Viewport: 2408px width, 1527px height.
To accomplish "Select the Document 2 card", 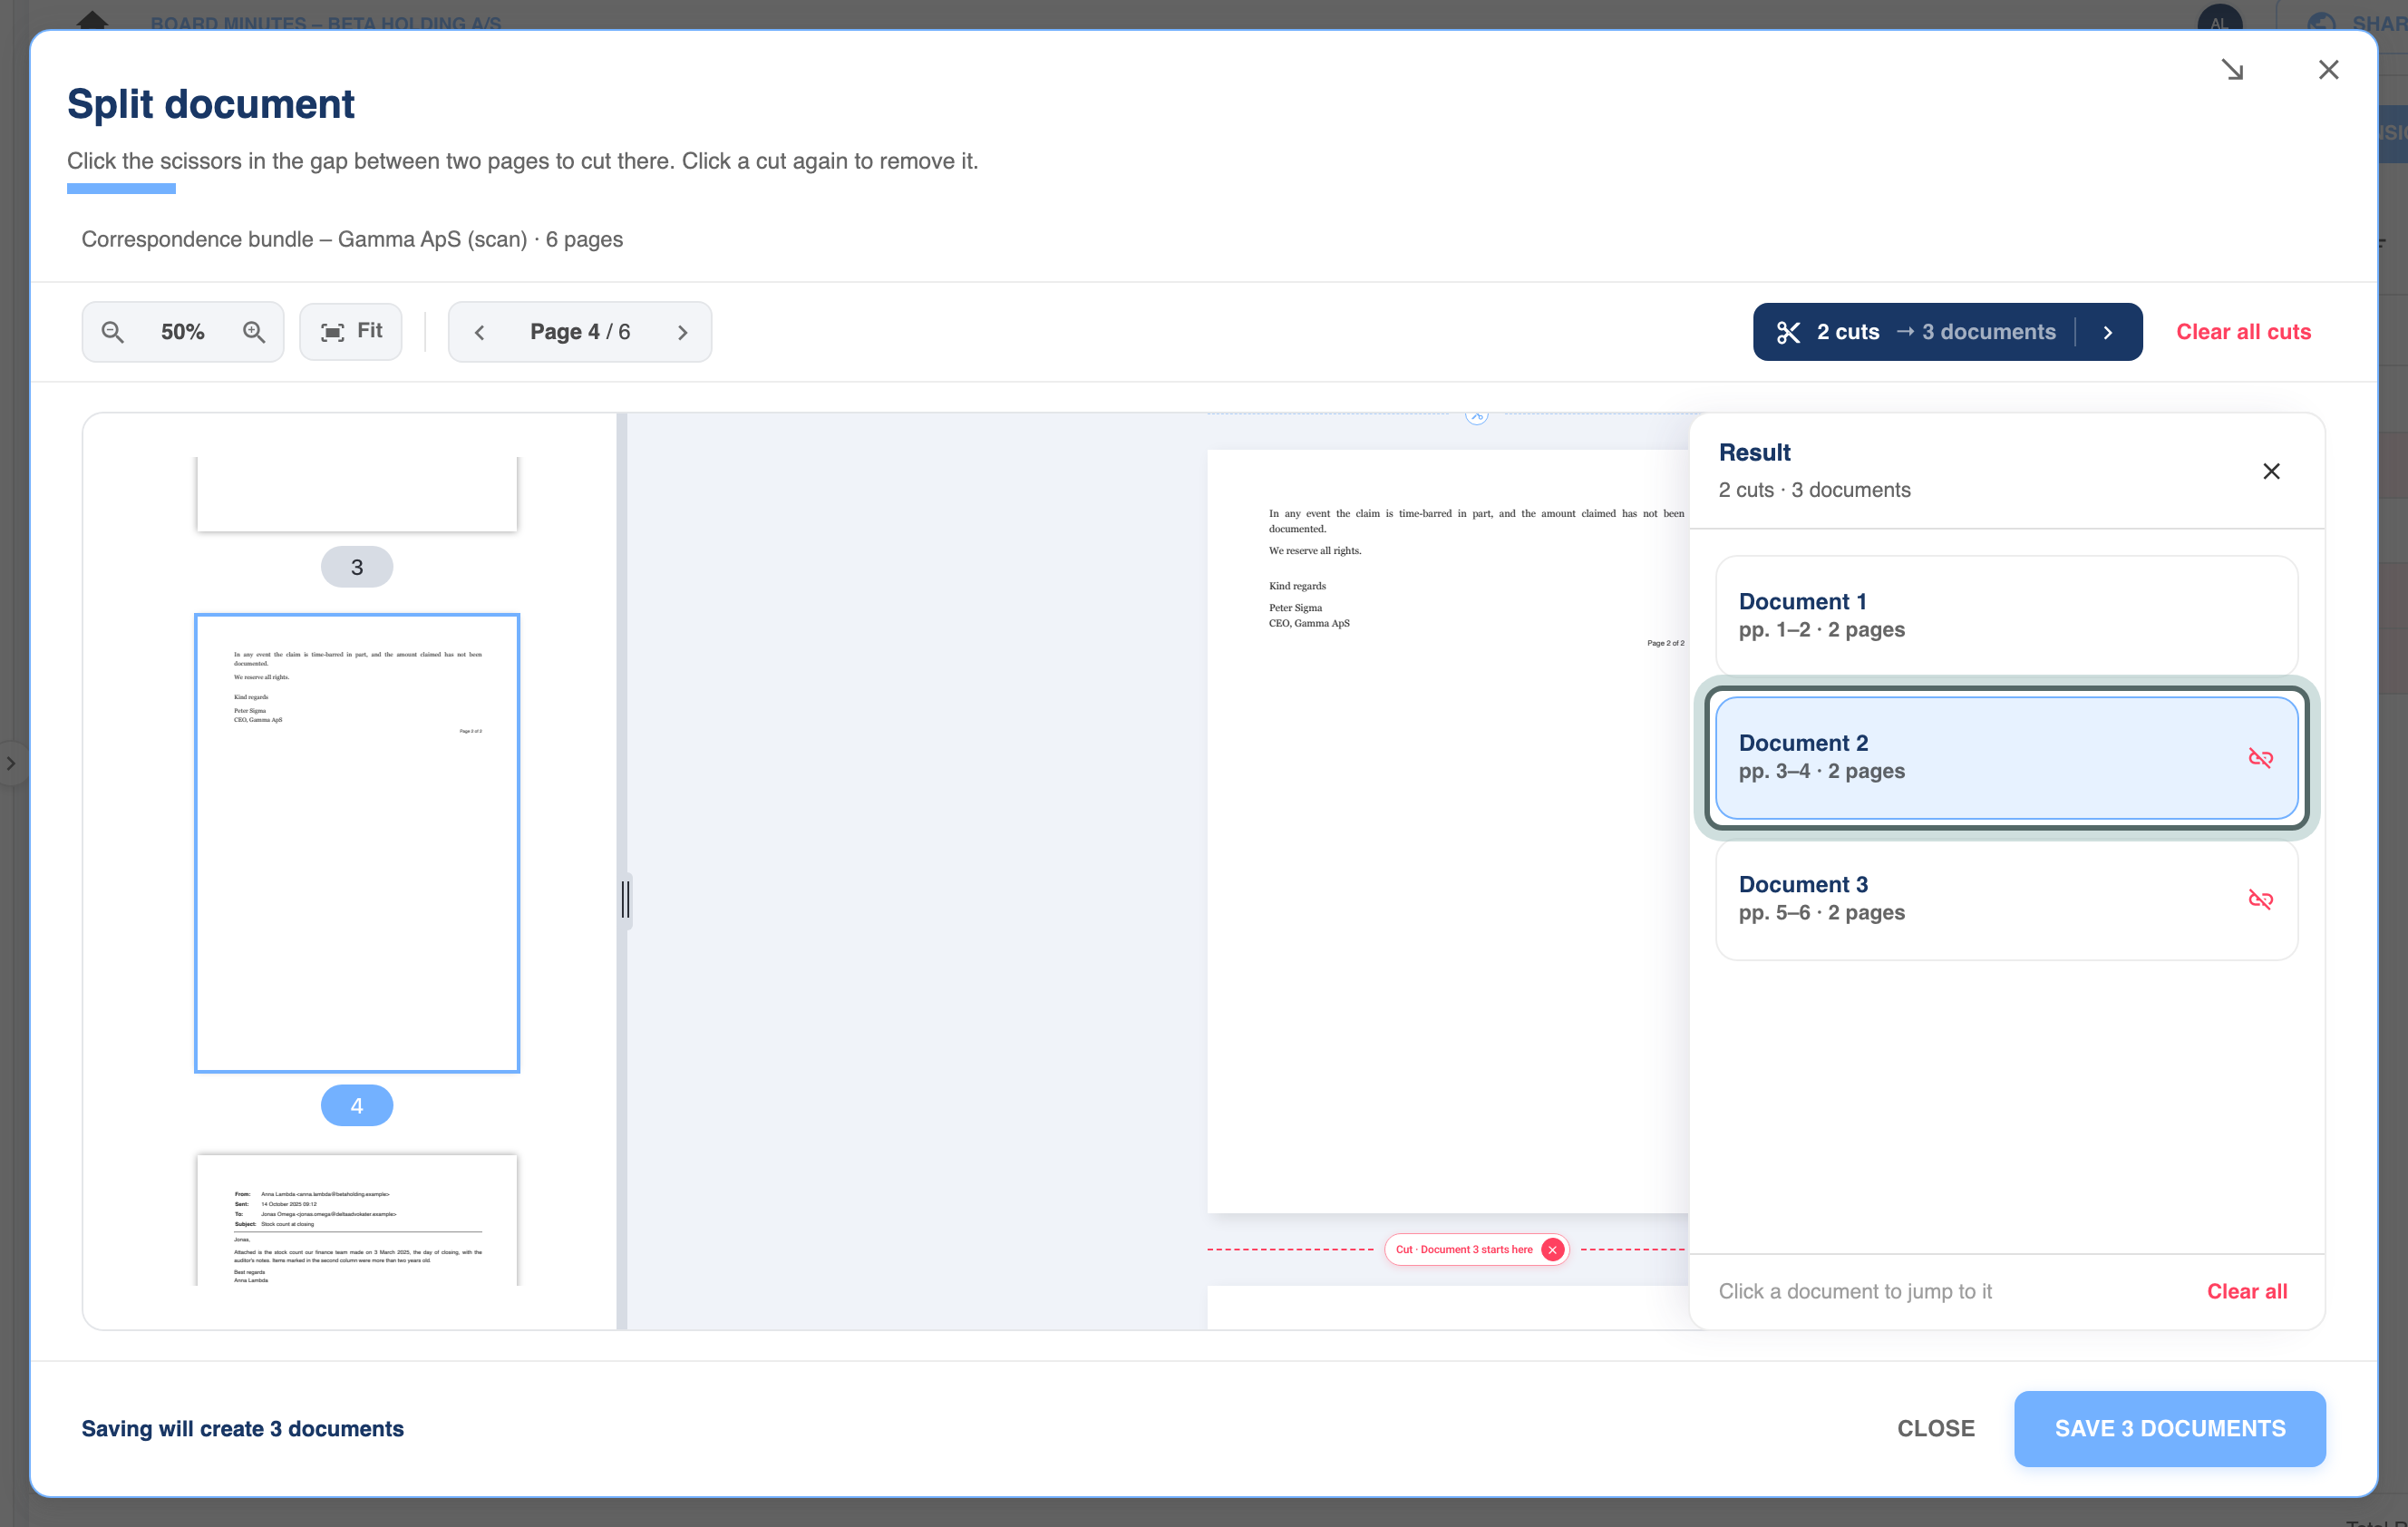I will tap(2006, 757).
